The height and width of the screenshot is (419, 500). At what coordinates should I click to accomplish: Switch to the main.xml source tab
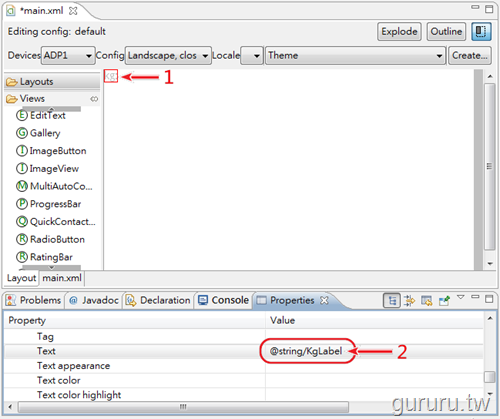click(62, 278)
